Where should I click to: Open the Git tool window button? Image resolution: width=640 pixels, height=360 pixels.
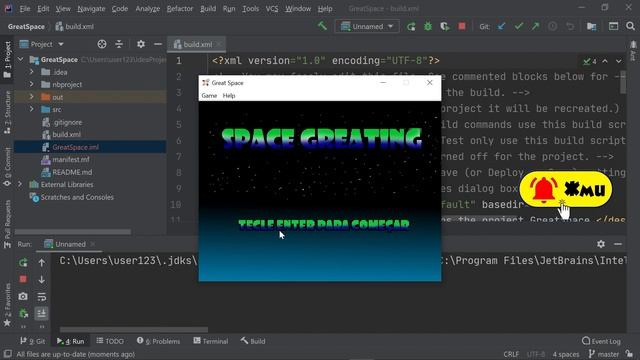(33, 341)
